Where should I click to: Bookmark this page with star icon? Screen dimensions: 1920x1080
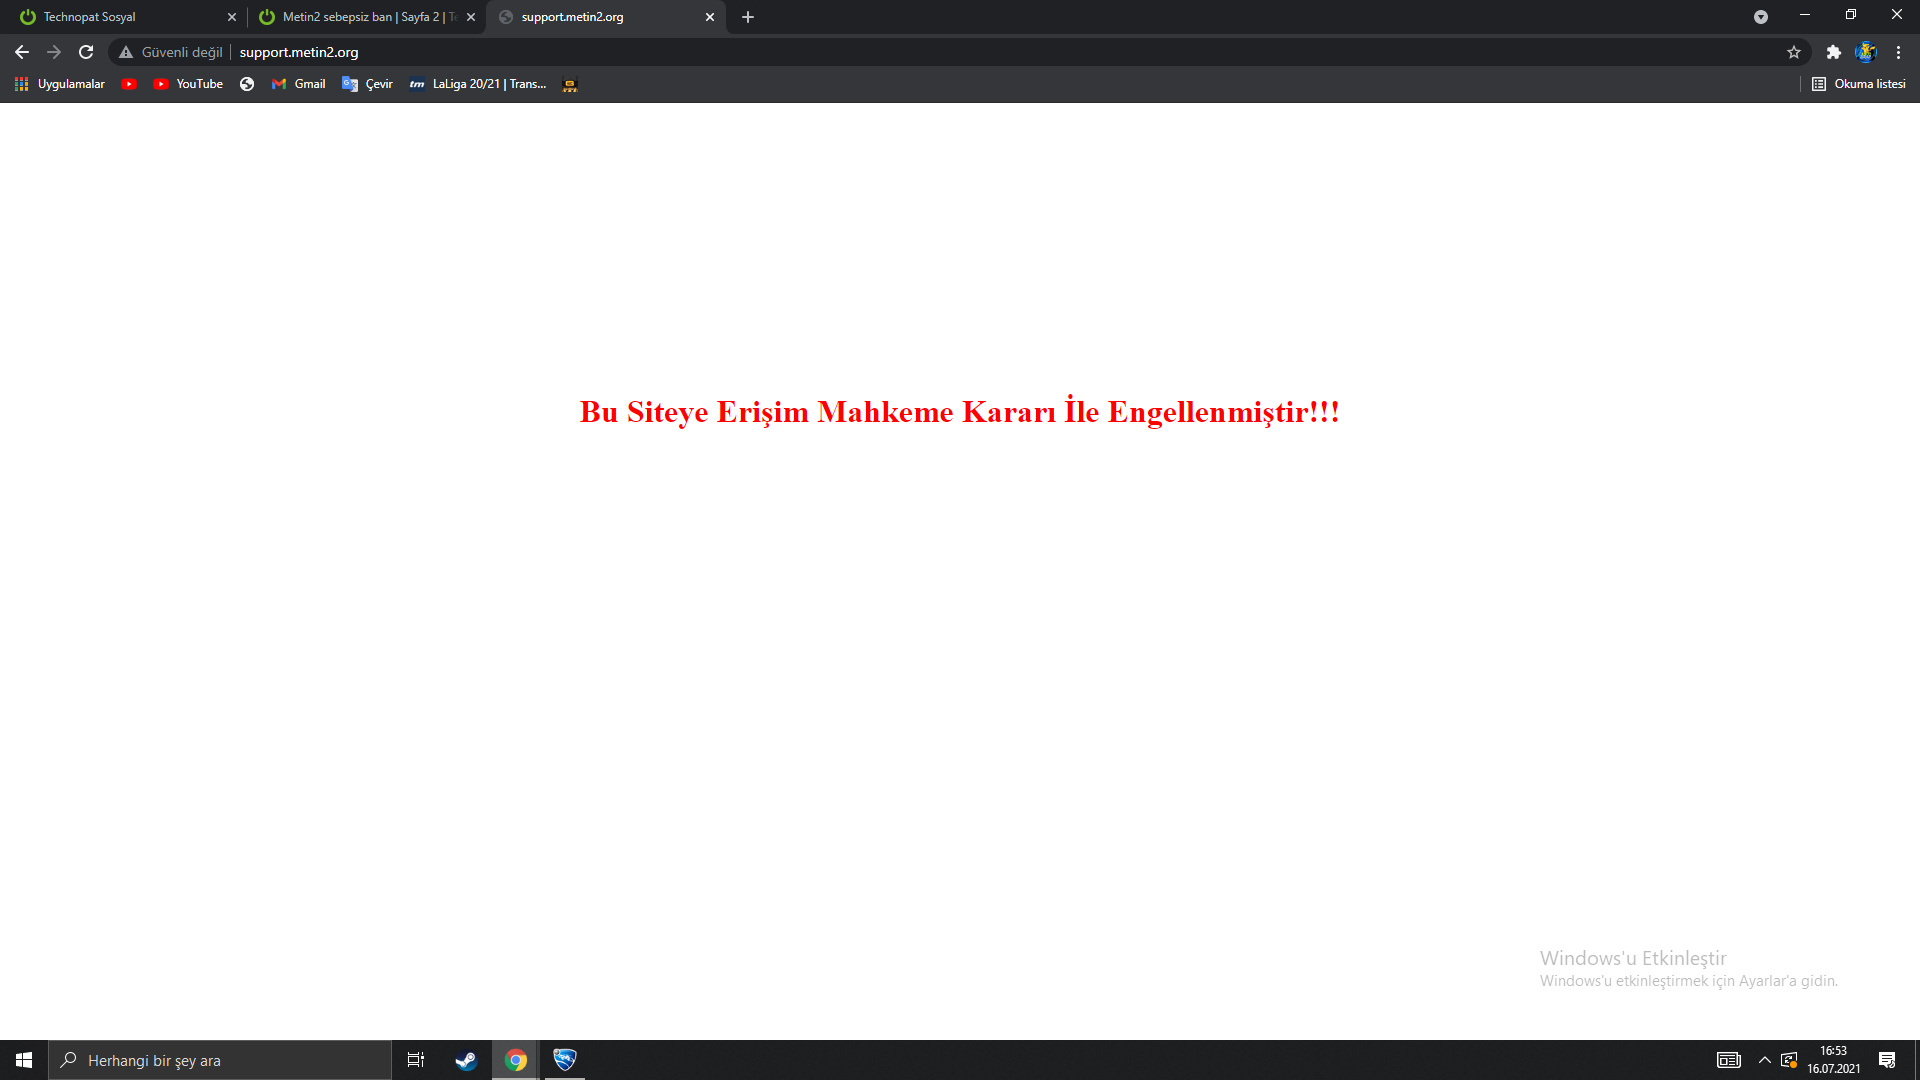(x=1794, y=52)
